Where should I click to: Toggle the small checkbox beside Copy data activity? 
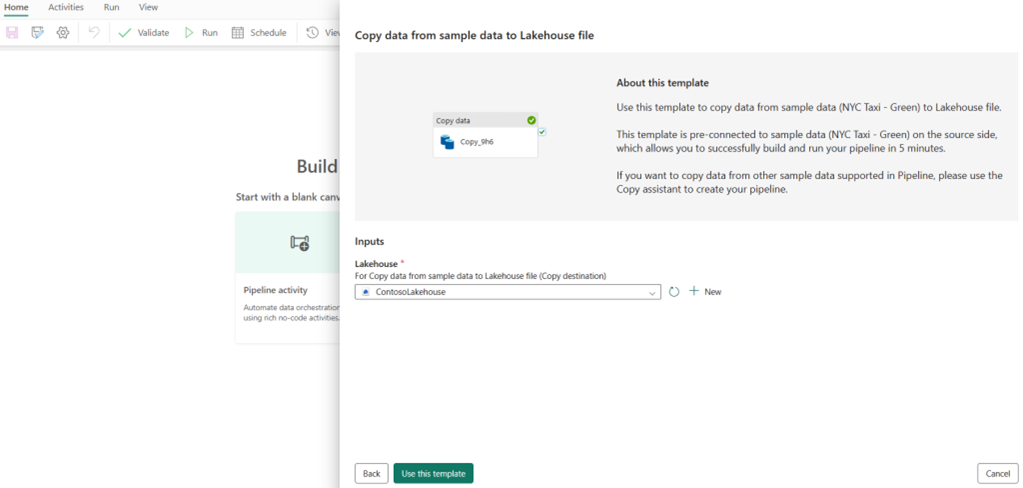tap(541, 131)
